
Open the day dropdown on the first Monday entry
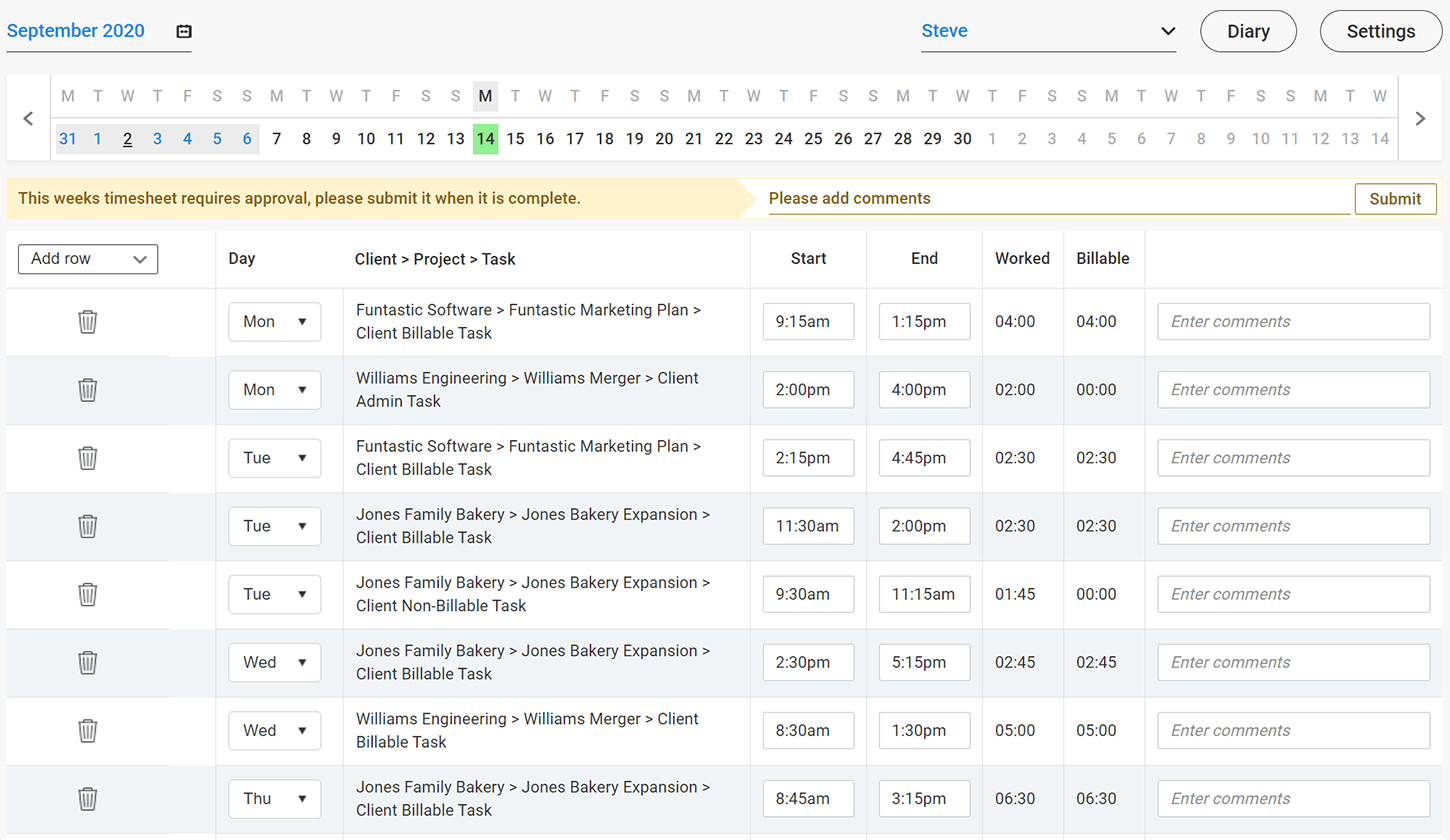point(274,321)
